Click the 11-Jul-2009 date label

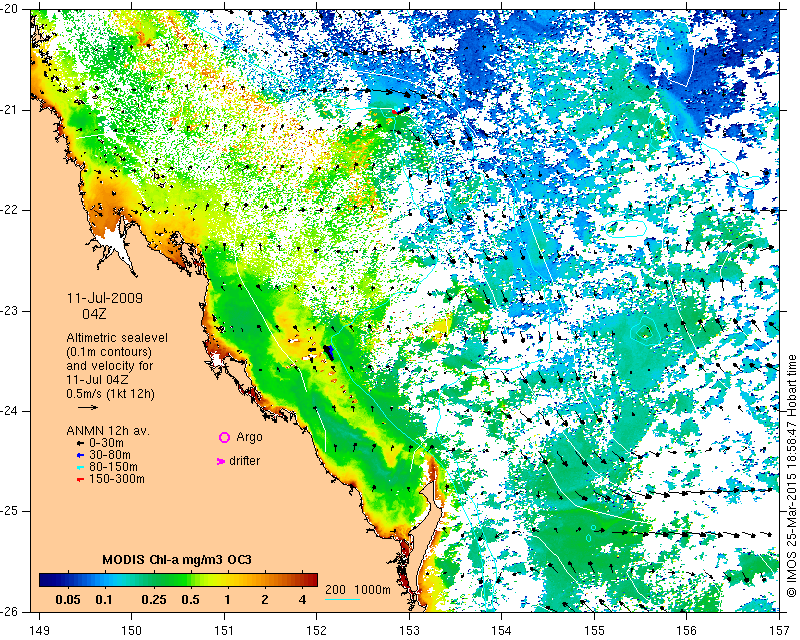pyautogui.click(x=105, y=298)
